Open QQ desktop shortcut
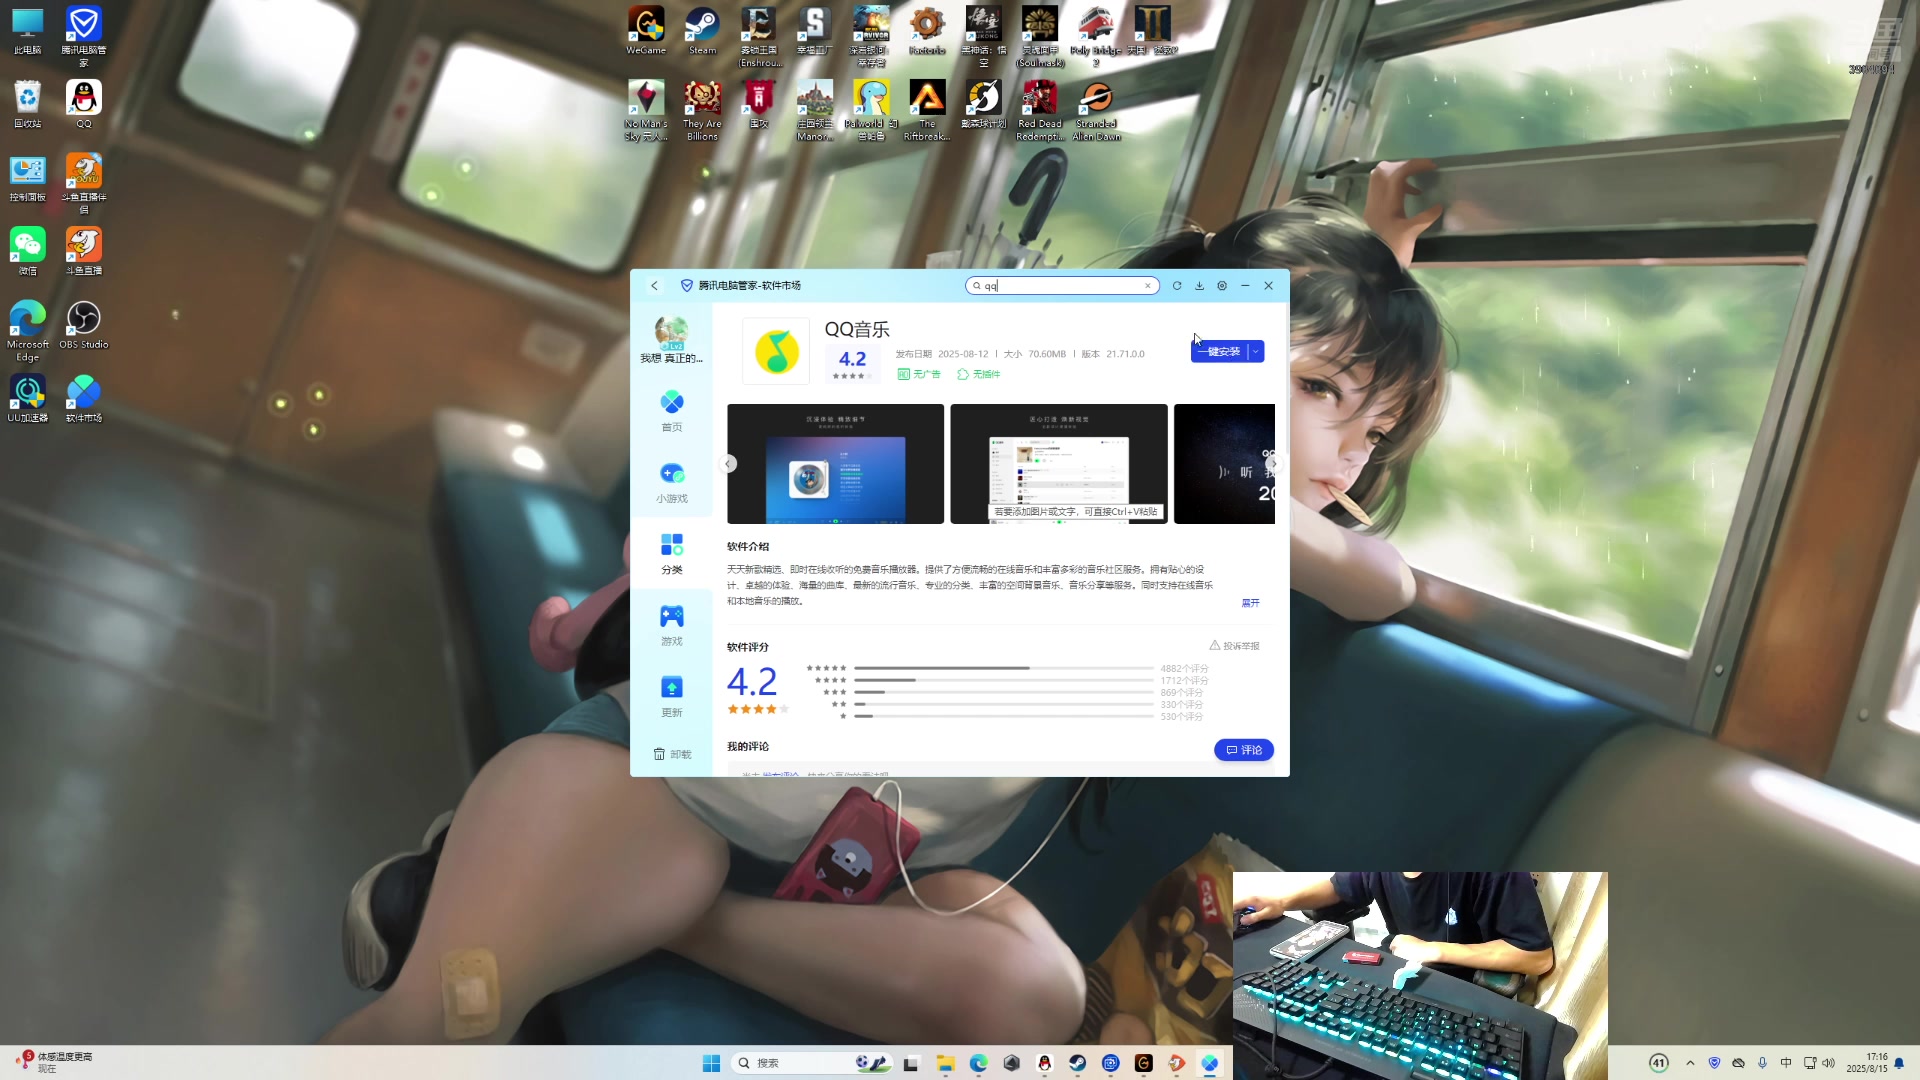The width and height of the screenshot is (1920, 1080). pyautogui.click(x=84, y=104)
